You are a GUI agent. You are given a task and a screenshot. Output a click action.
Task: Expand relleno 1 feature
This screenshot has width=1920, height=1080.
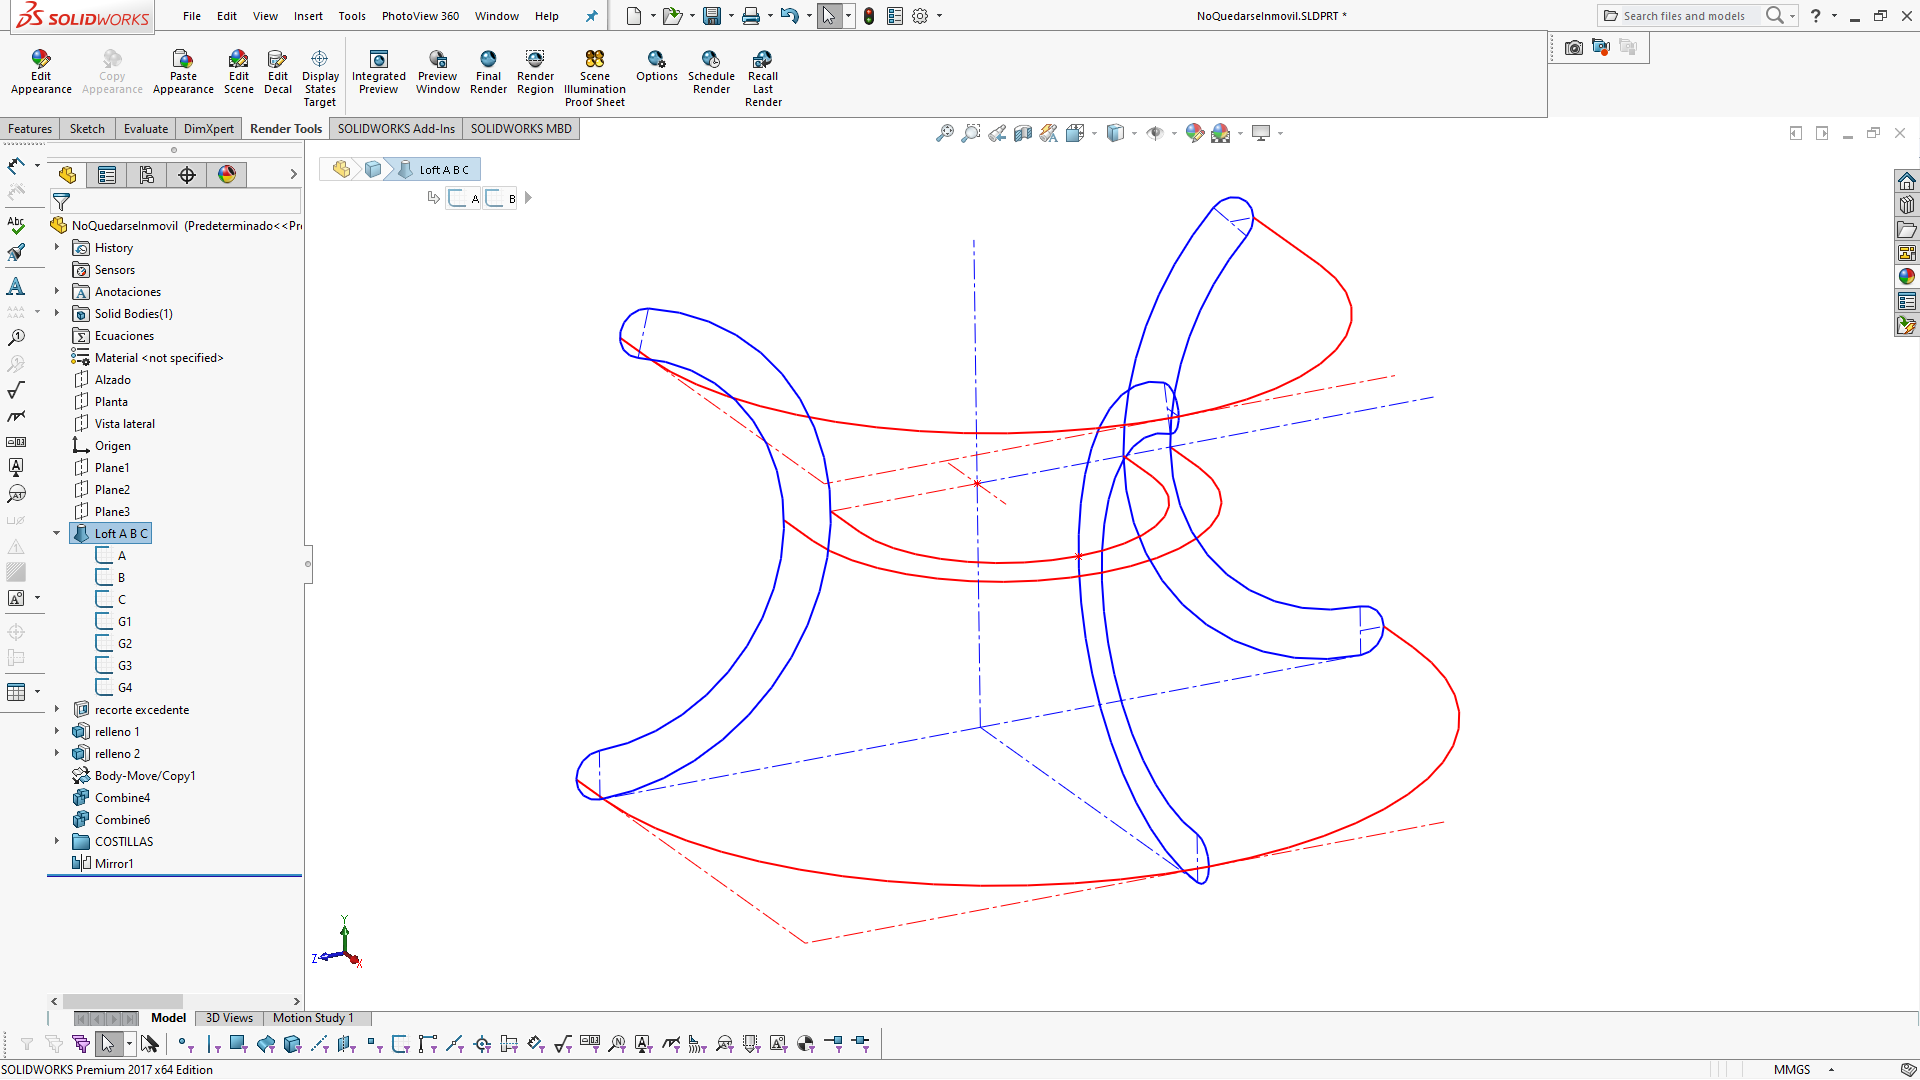click(x=57, y=731)
